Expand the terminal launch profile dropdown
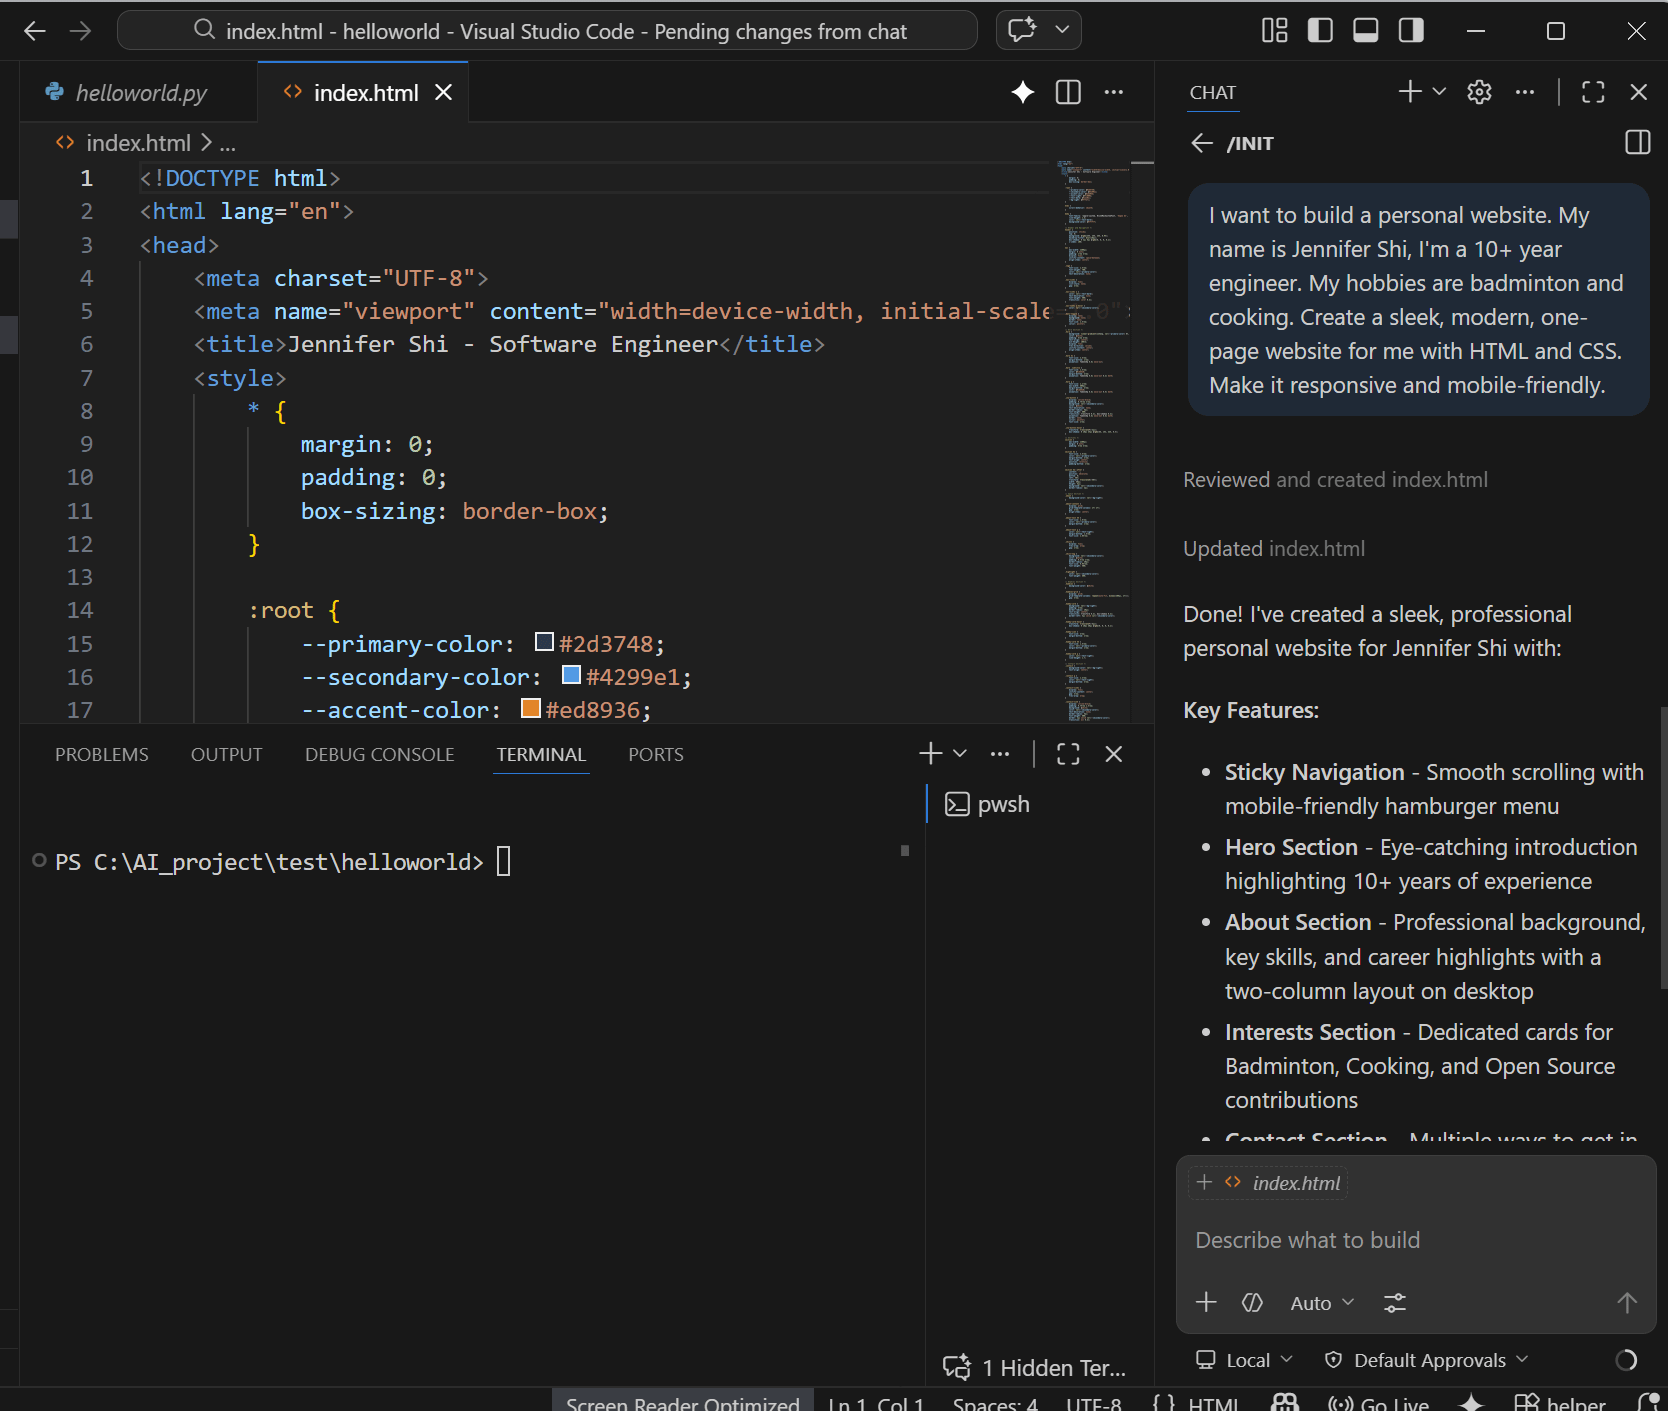Screen dimensions: 1668x1411 (x=960, y=754)
